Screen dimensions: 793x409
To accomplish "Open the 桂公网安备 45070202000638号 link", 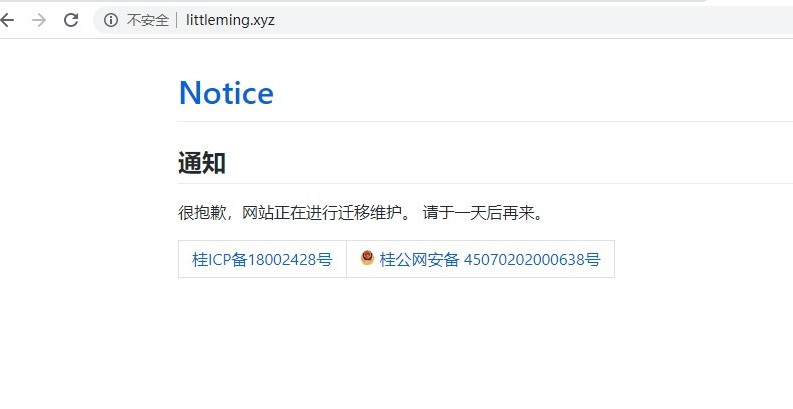I will click(490, 259).
